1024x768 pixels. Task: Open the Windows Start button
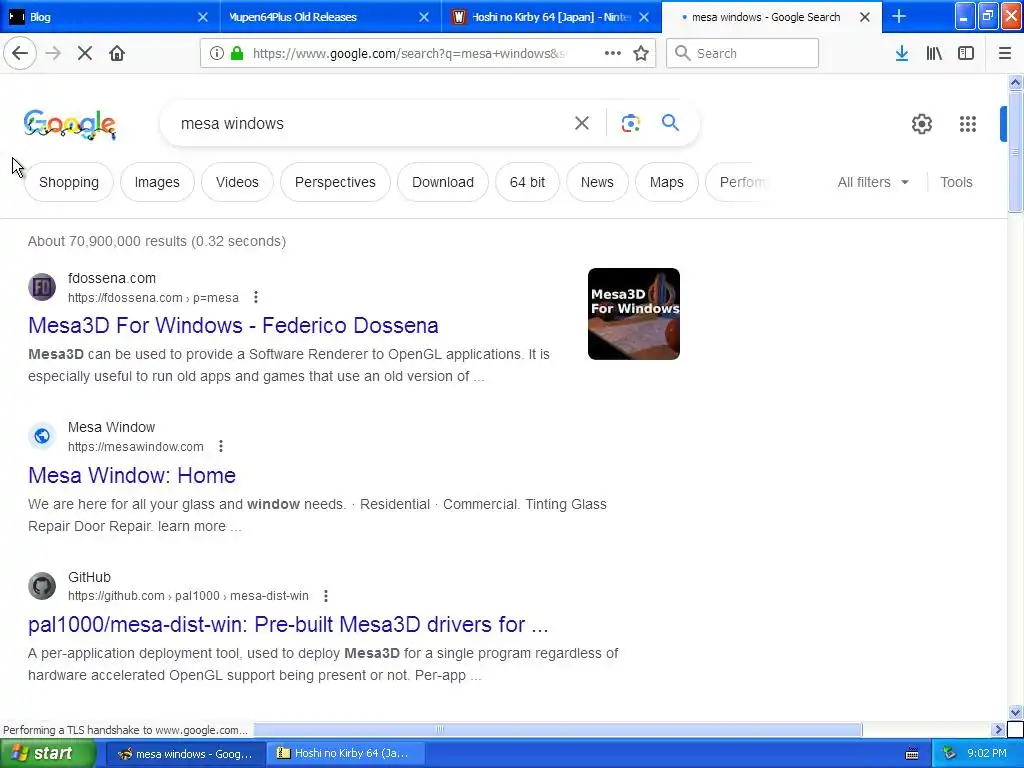coord(48,754)
